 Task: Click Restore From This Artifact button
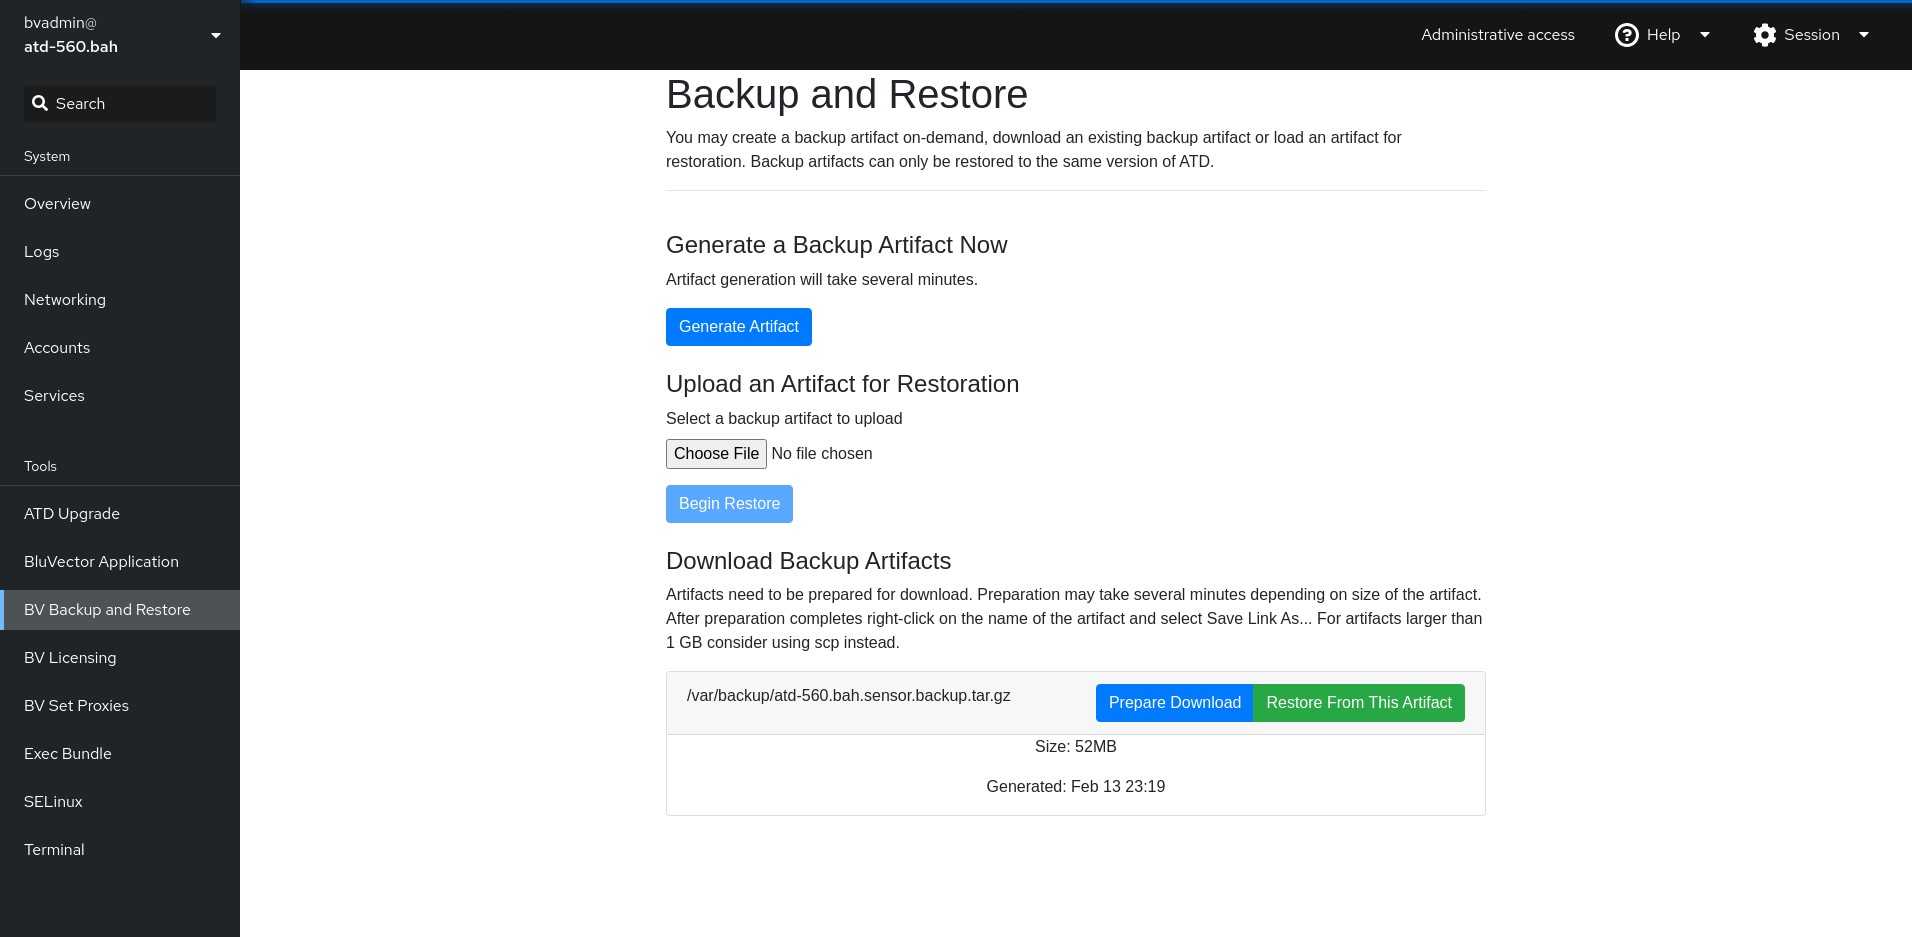tap(1359, 703)
